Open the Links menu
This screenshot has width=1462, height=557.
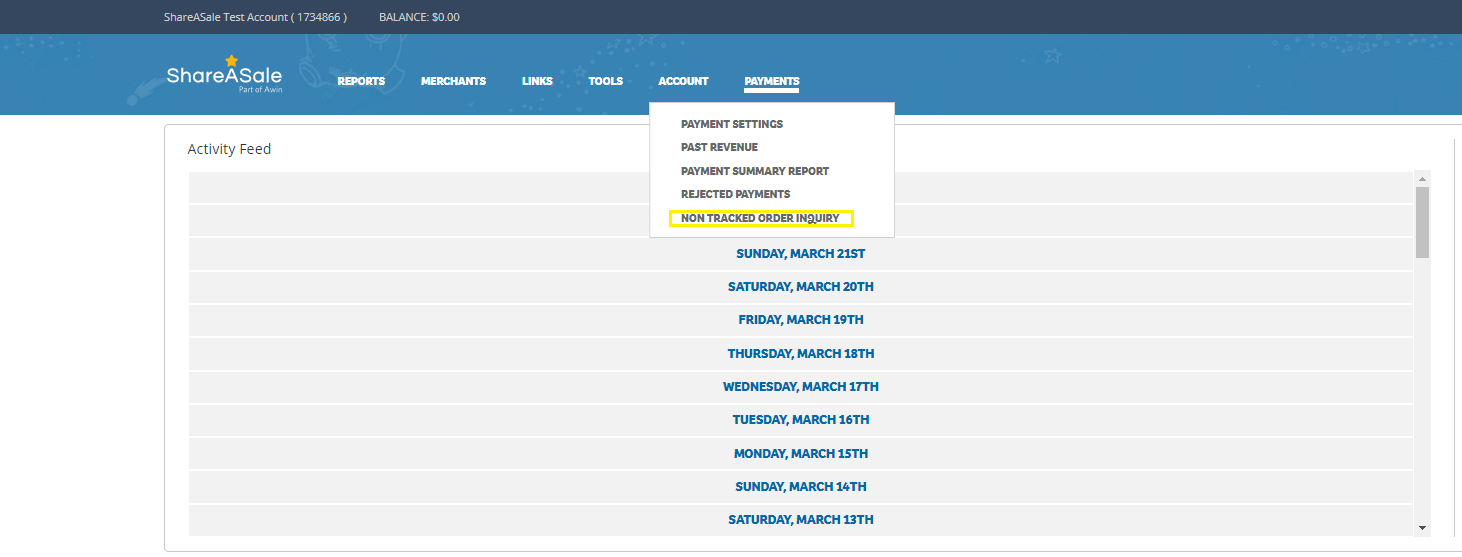pyautogui.click(x=537, y=82)
